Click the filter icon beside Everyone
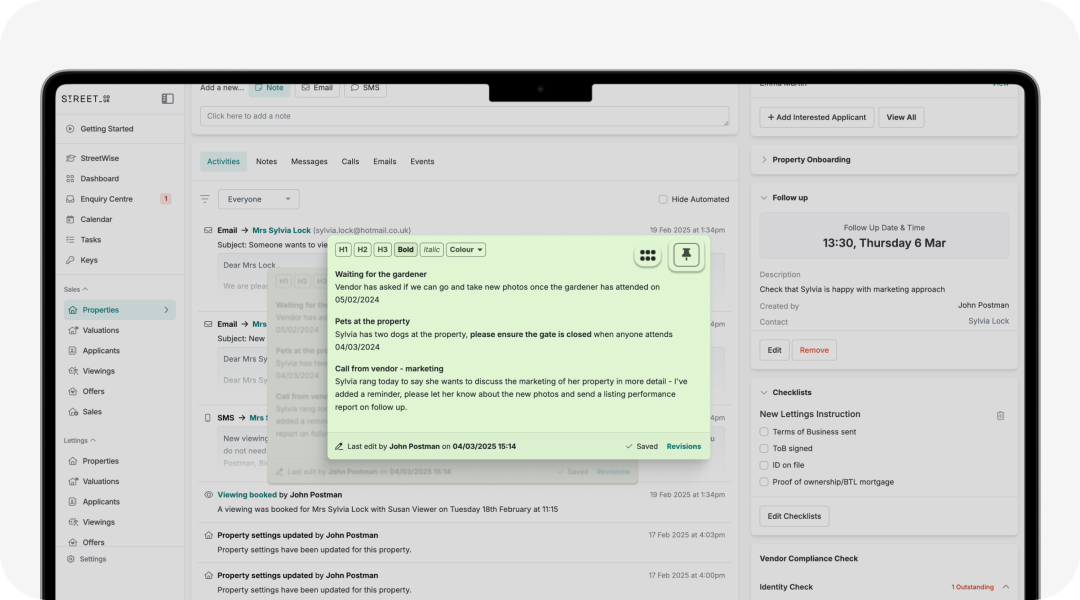 (x=205, y=199)
